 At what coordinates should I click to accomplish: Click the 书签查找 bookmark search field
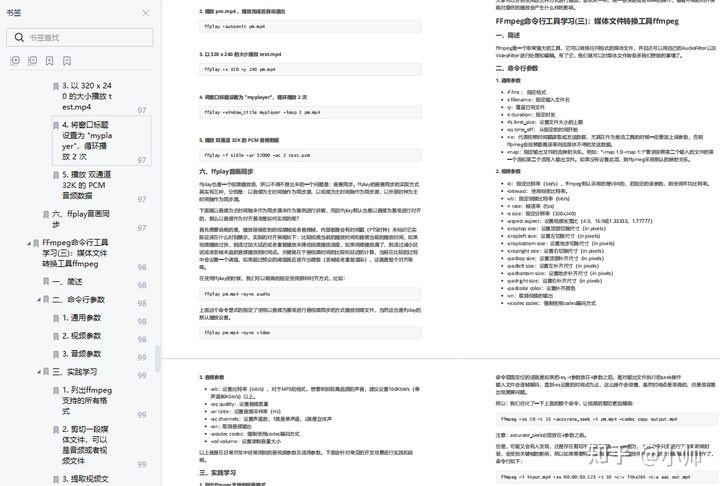[x=80, y=37]
